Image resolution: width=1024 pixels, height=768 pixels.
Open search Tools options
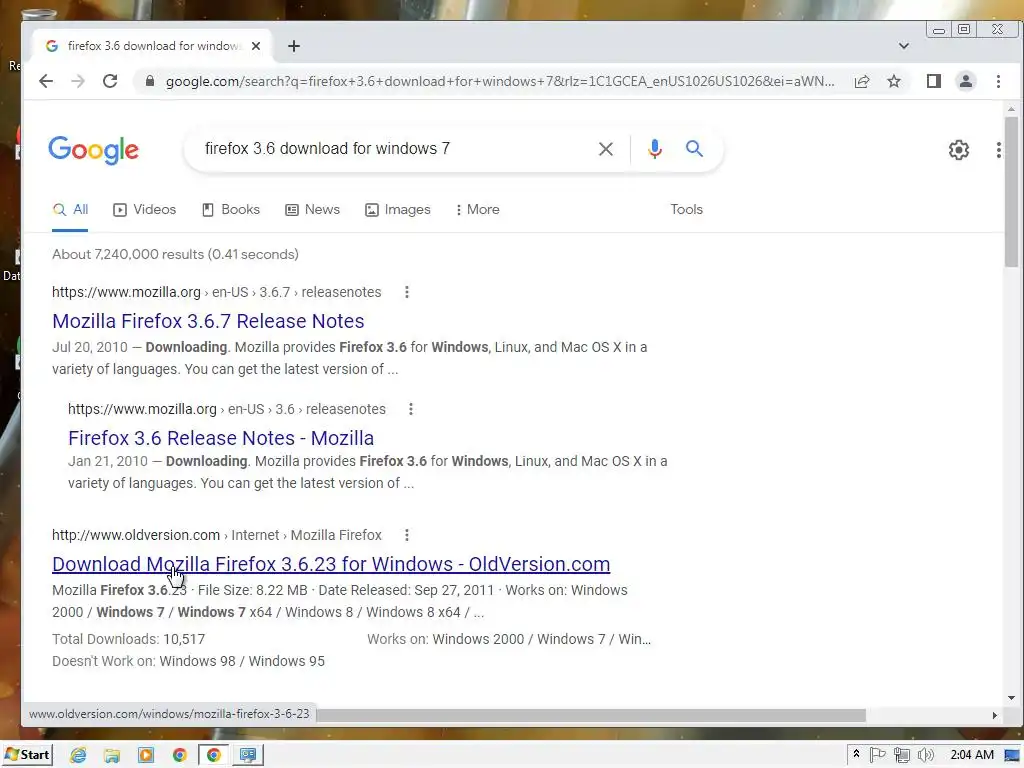(x=686, y=210)
